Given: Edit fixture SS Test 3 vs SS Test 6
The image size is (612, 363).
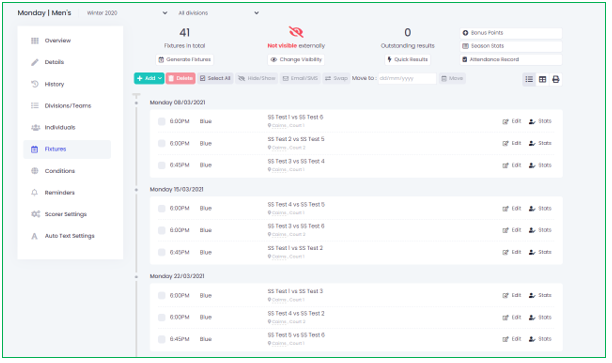Looking at the screenshot, I should pos(512,230).
